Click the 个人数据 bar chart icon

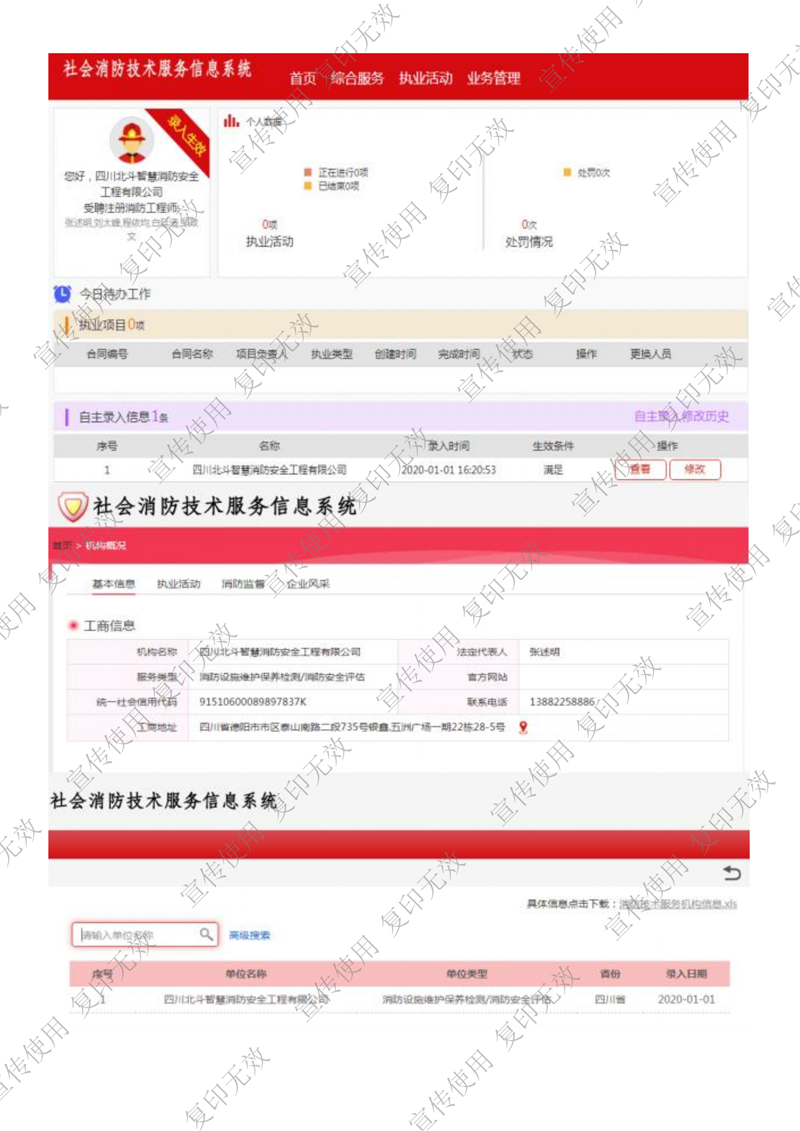[231, 121]
